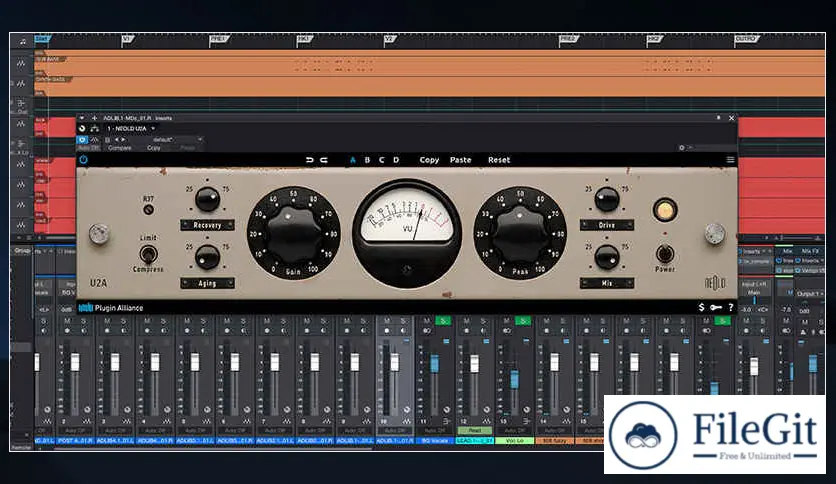Open the NEOLD U2A insert dropdown

[131, 128]
